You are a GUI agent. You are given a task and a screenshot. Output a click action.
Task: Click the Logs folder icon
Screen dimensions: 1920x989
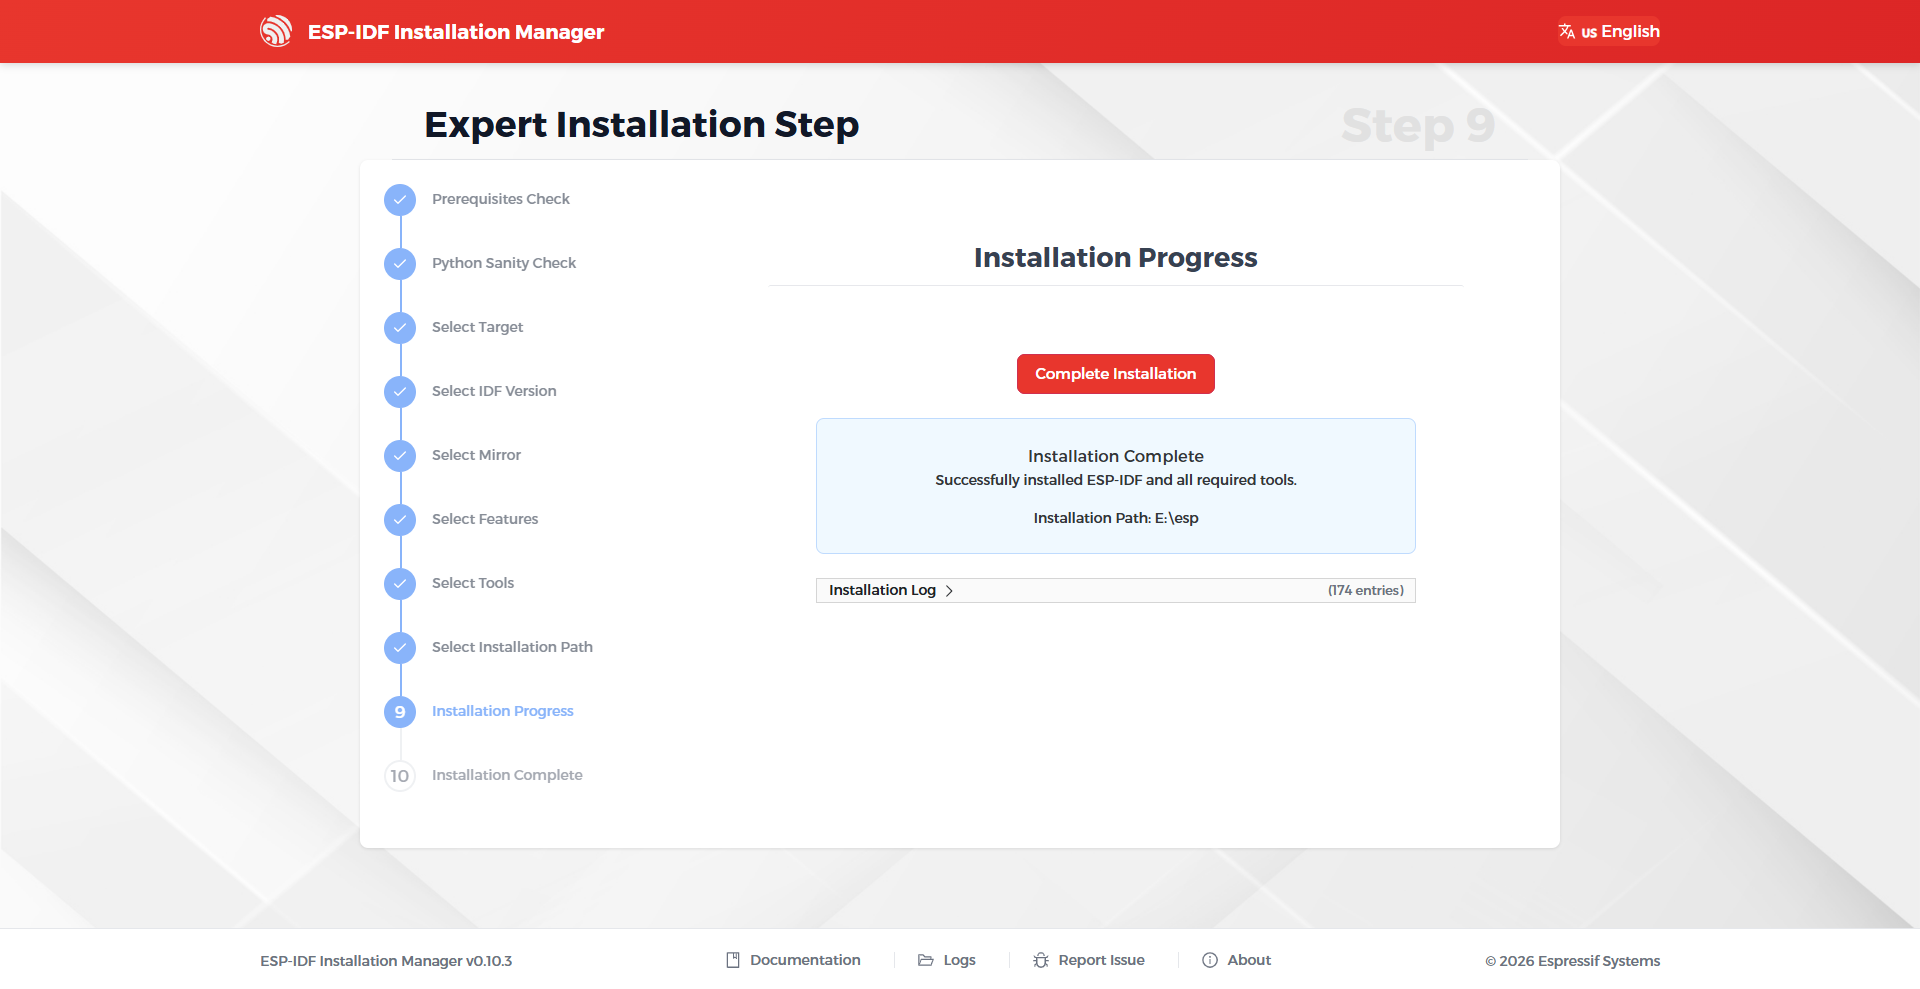(x=926, y=960)
